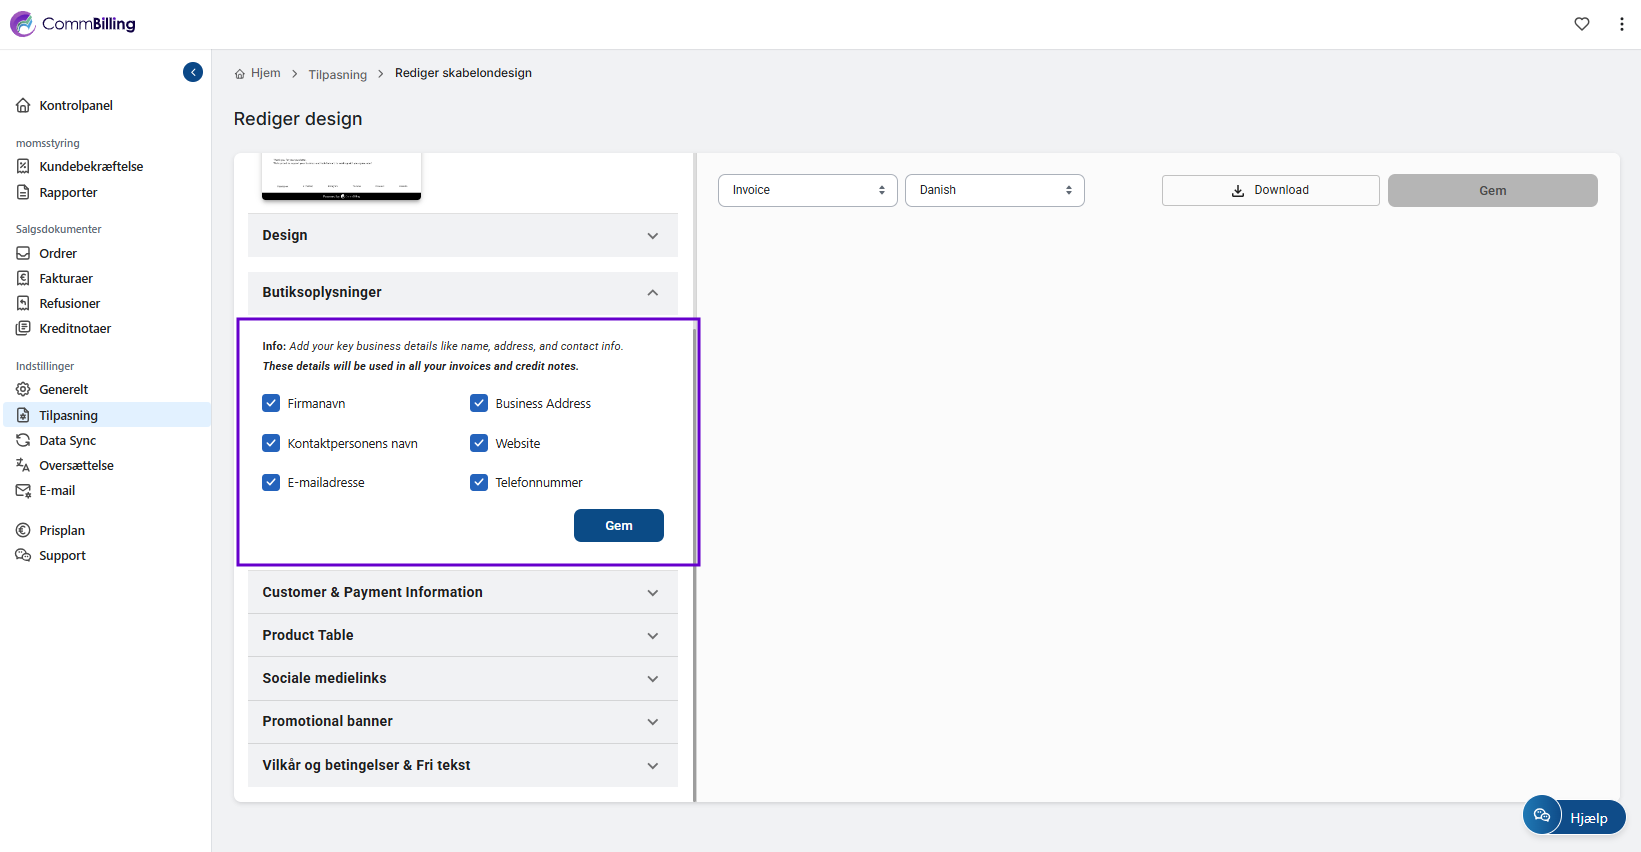The height and width of the screenshot is (852, 1641).
Task: Toggle the Website checkbox
Action: point(479,443)
